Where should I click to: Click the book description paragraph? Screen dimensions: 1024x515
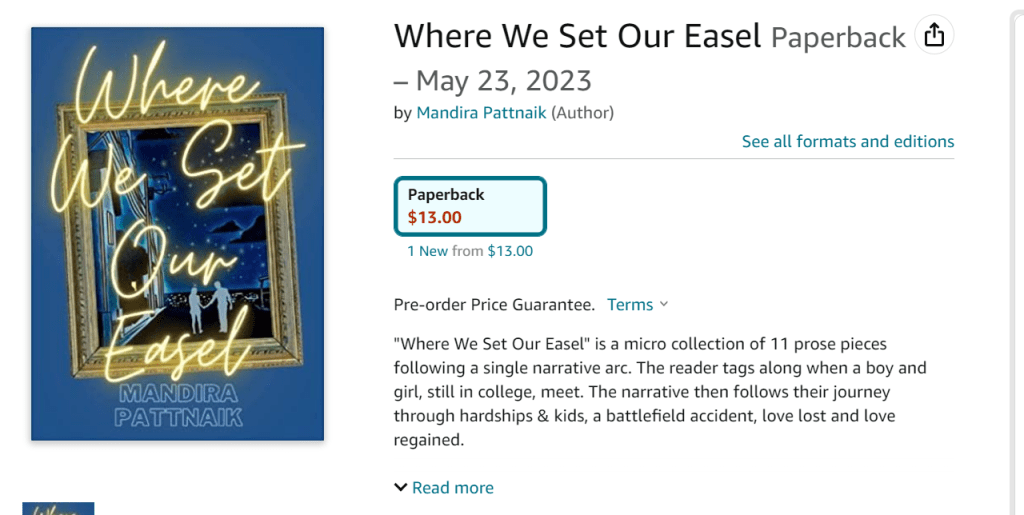645,392
